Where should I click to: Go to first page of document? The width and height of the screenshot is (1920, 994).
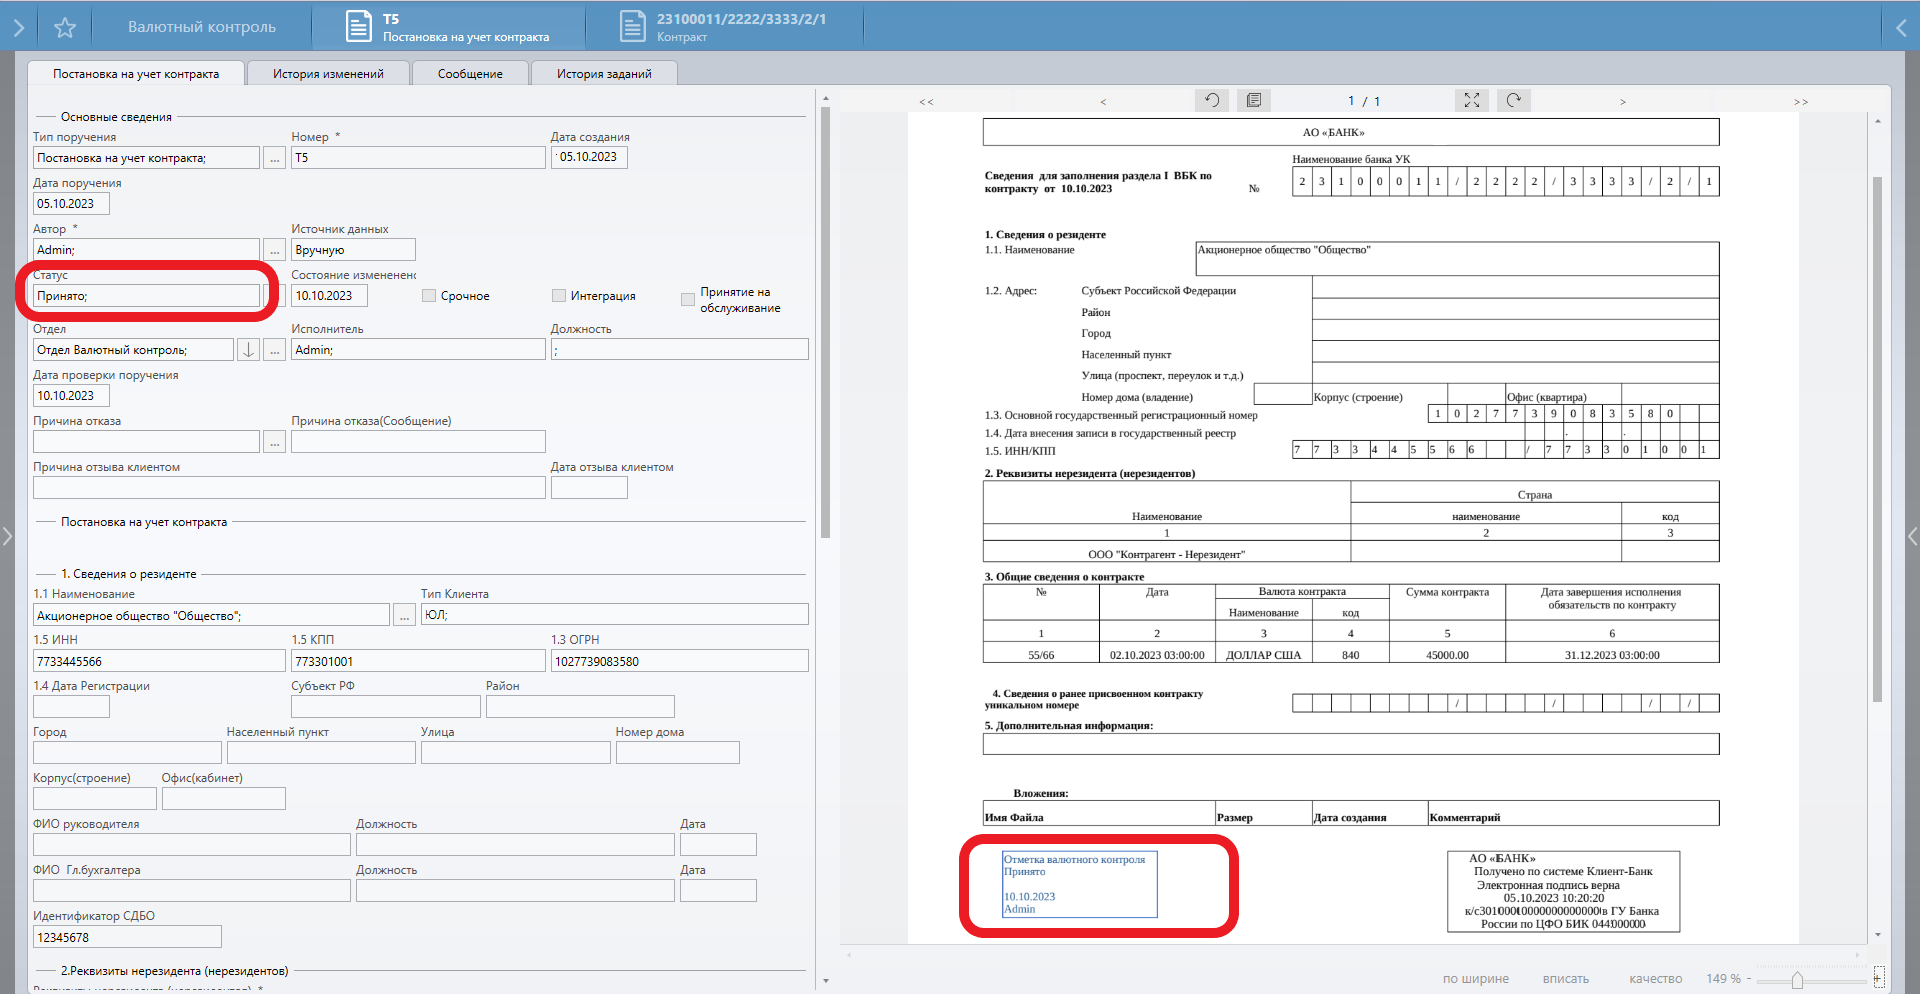pos(926,102)
